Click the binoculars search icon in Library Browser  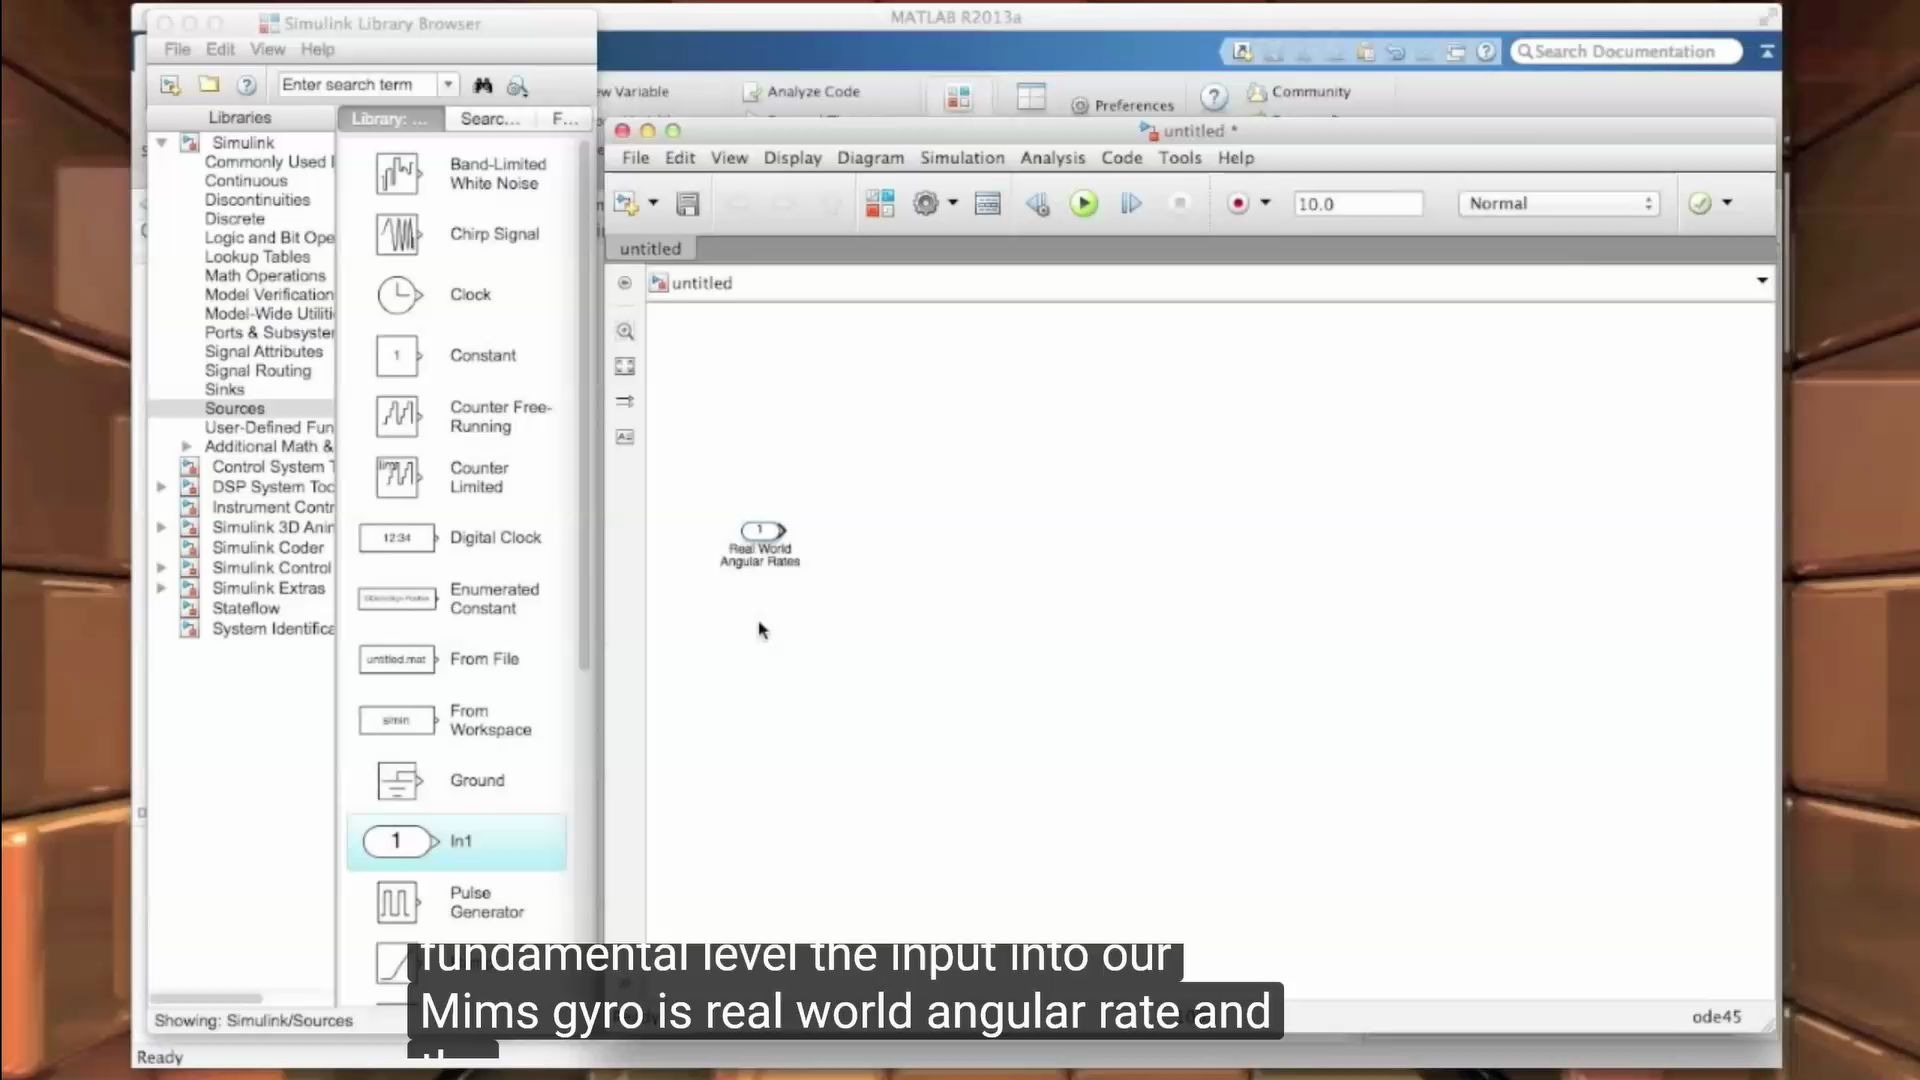pos(483,86)
